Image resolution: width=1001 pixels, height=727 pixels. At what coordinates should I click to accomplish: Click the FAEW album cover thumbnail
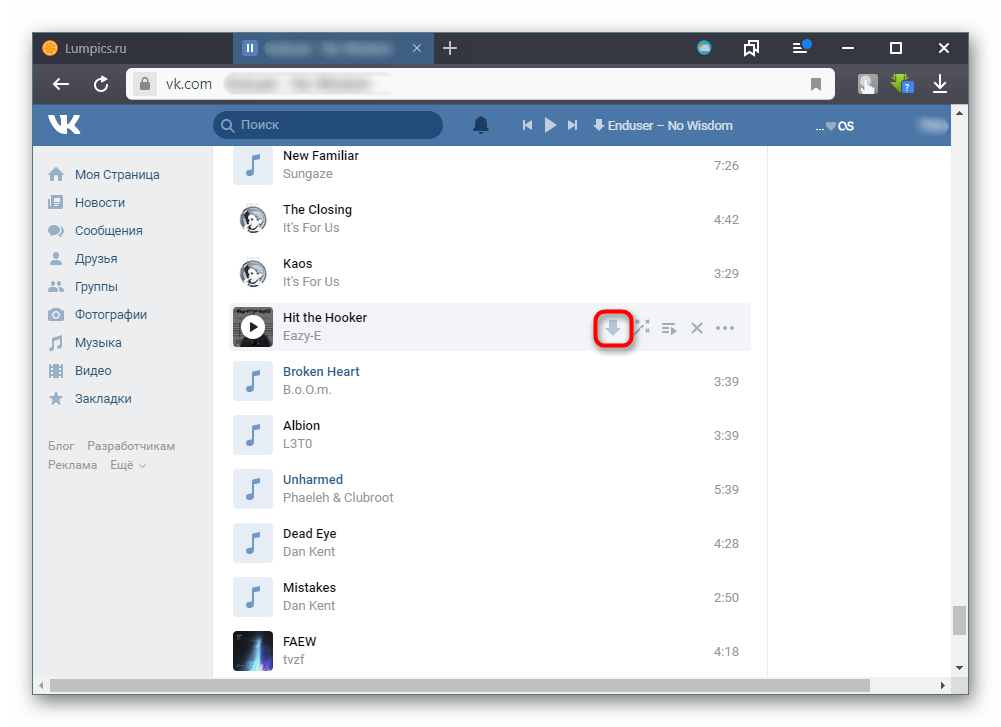[x=253, y=651]
